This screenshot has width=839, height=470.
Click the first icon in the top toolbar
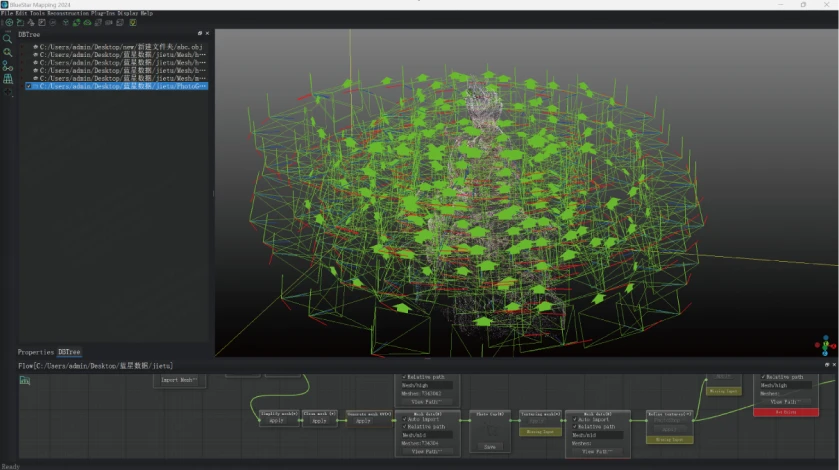click(x=7, y=22)
